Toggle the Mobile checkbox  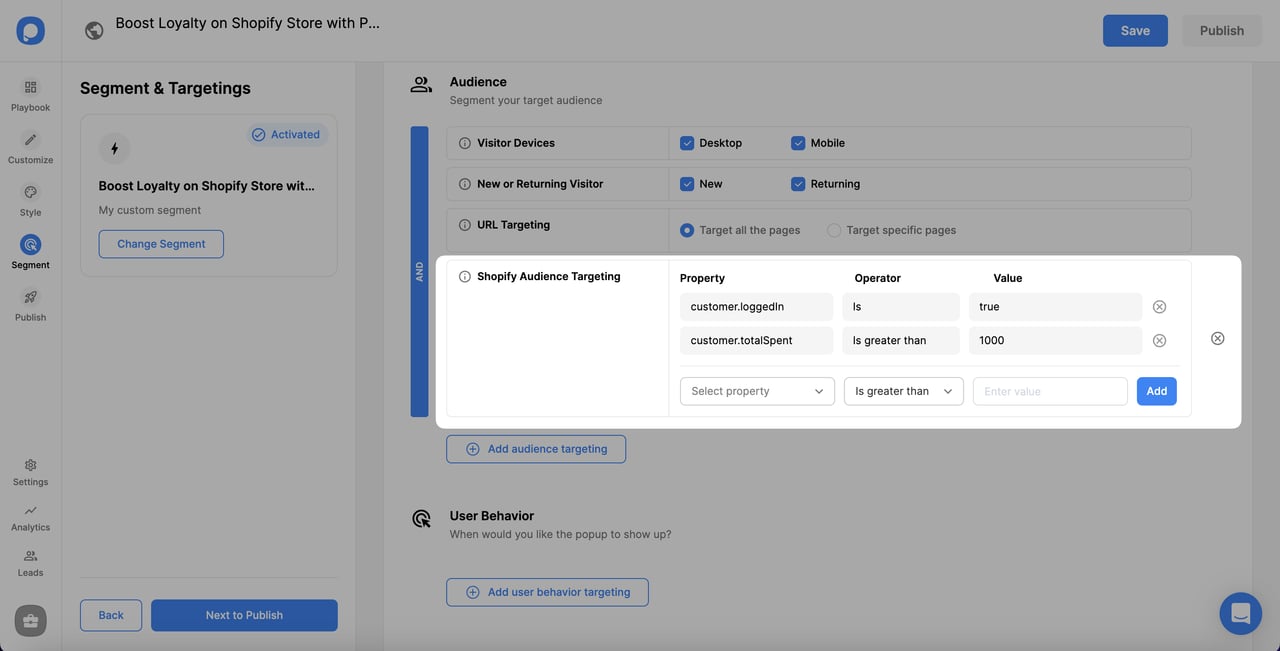coord(798,143)
